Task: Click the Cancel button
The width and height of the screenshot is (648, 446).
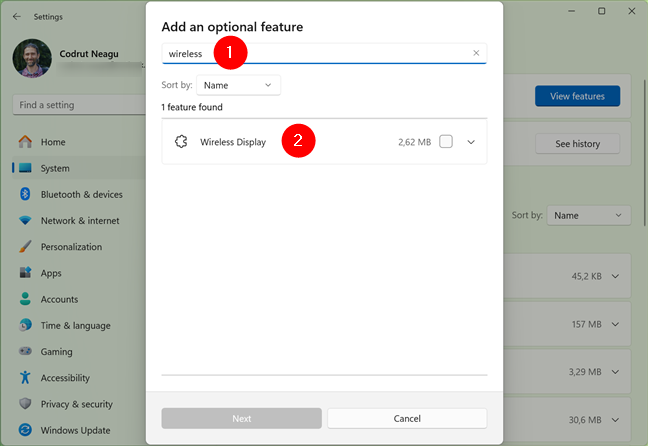Action: pos(407,418)
